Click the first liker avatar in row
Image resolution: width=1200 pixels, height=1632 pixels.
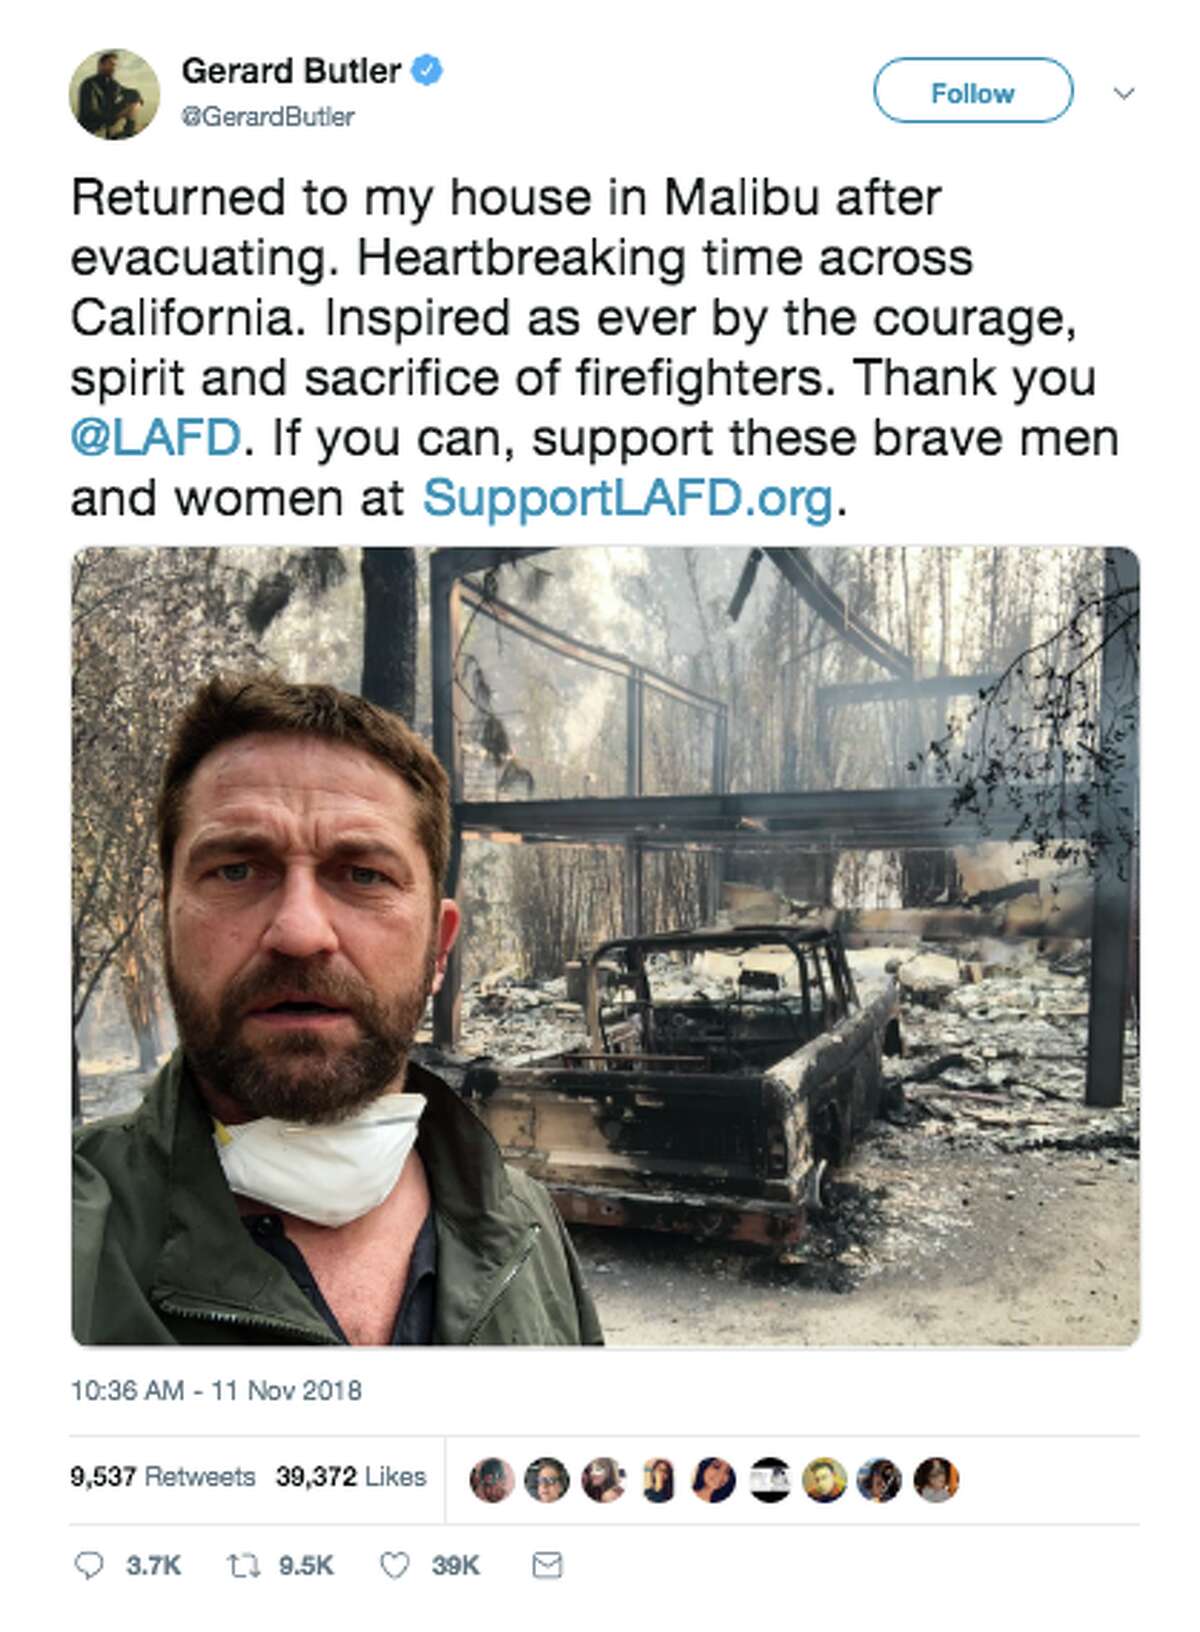[x=492, y=1479]
